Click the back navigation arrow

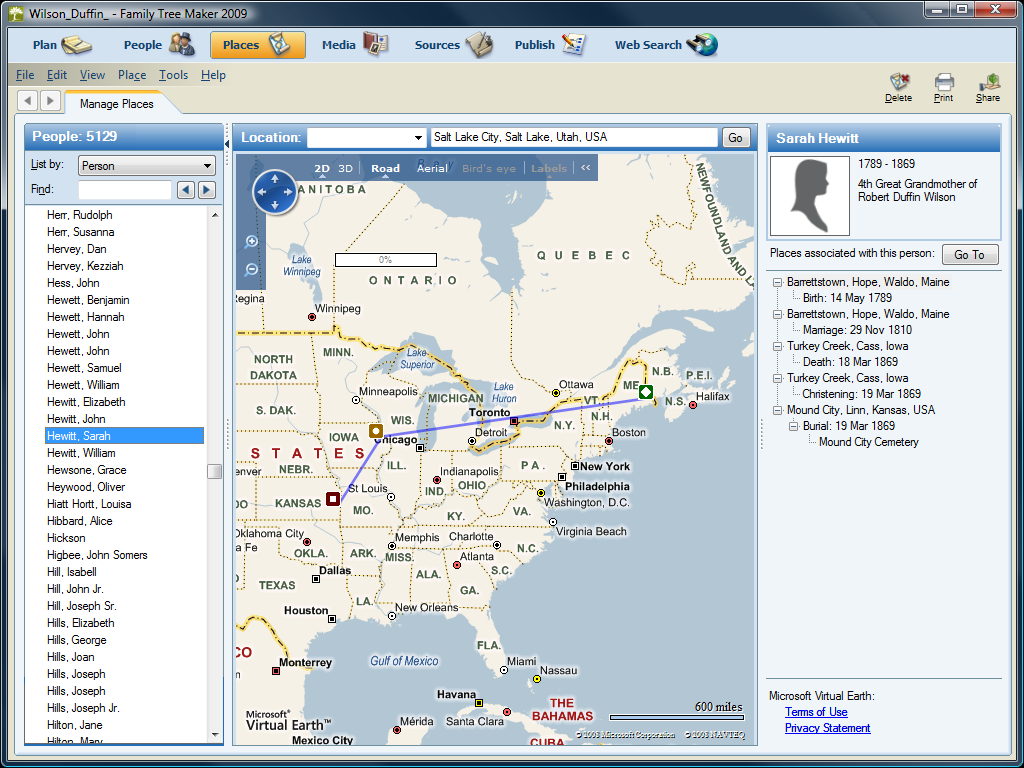[27, 101]
